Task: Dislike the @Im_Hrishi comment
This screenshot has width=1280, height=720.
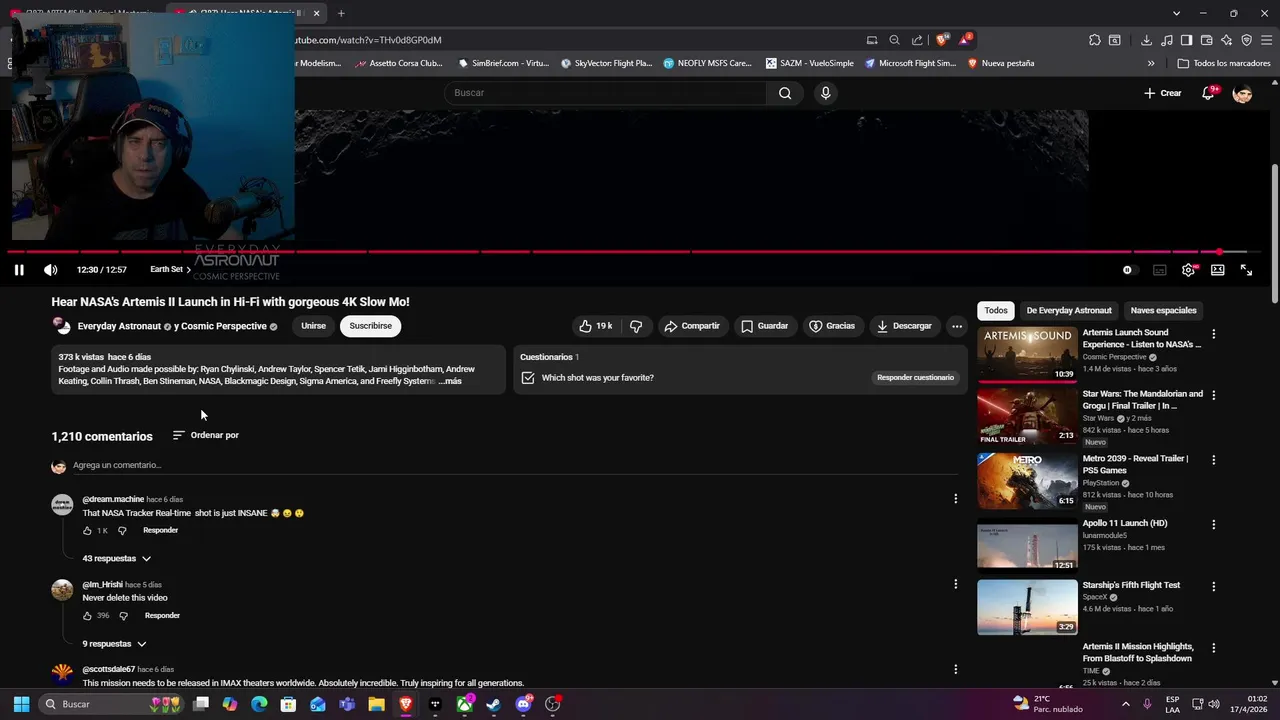Action: [123, 616]
